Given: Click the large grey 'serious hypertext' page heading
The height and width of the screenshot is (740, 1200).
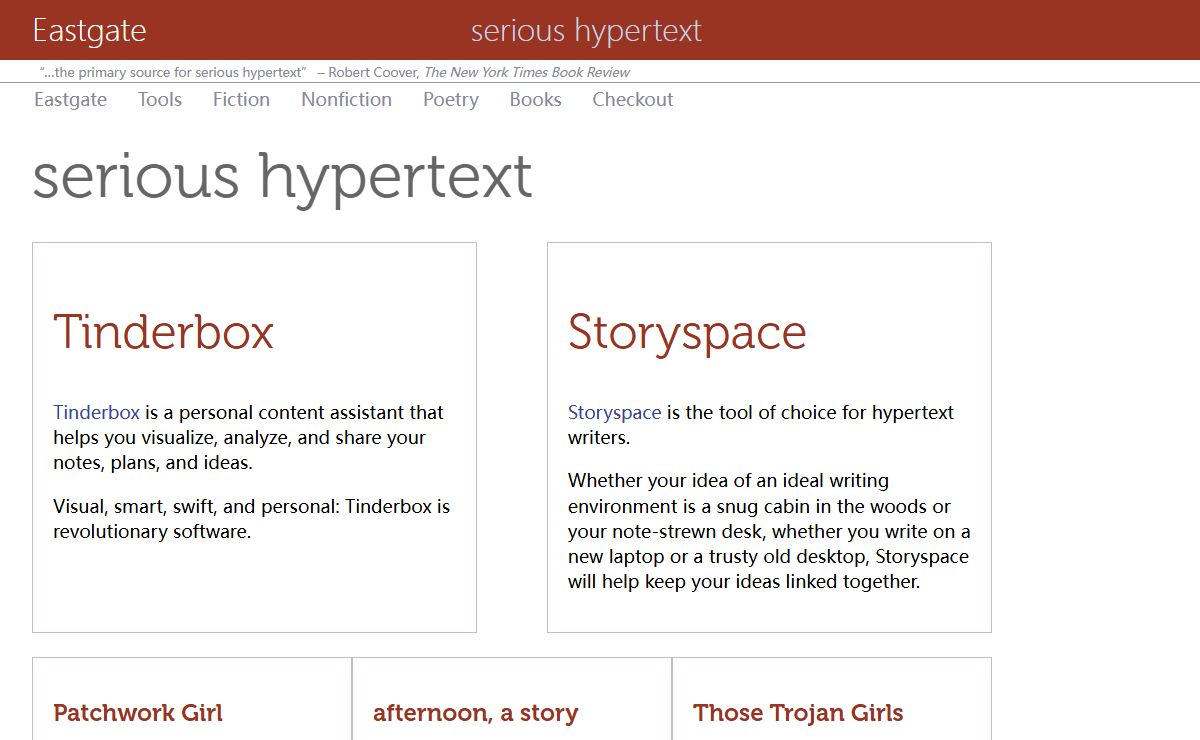Looking at the screenshot, I should (x=282, y=176).
